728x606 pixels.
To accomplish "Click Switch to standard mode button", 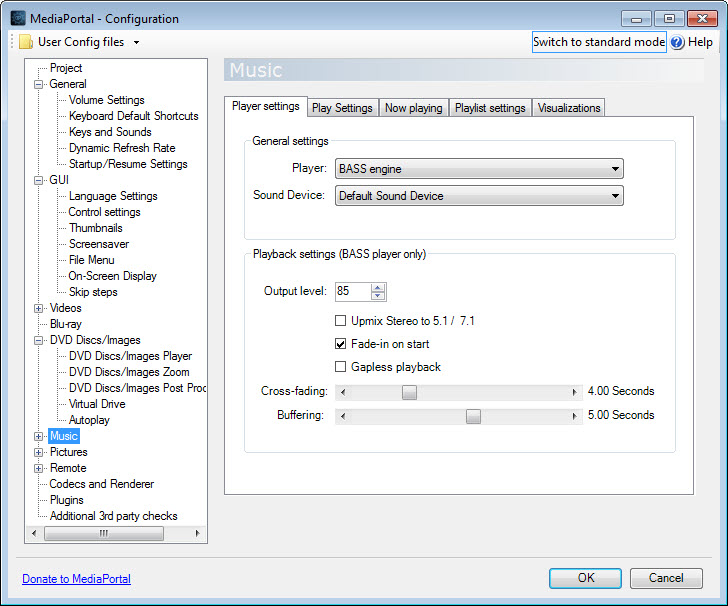I will coord(599,42).
